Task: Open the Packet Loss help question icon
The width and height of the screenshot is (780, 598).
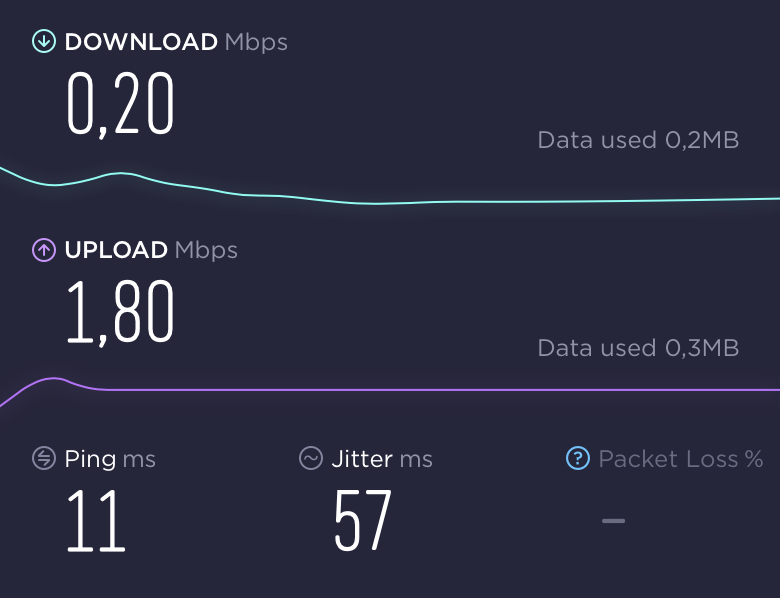Action: [578, 458]
